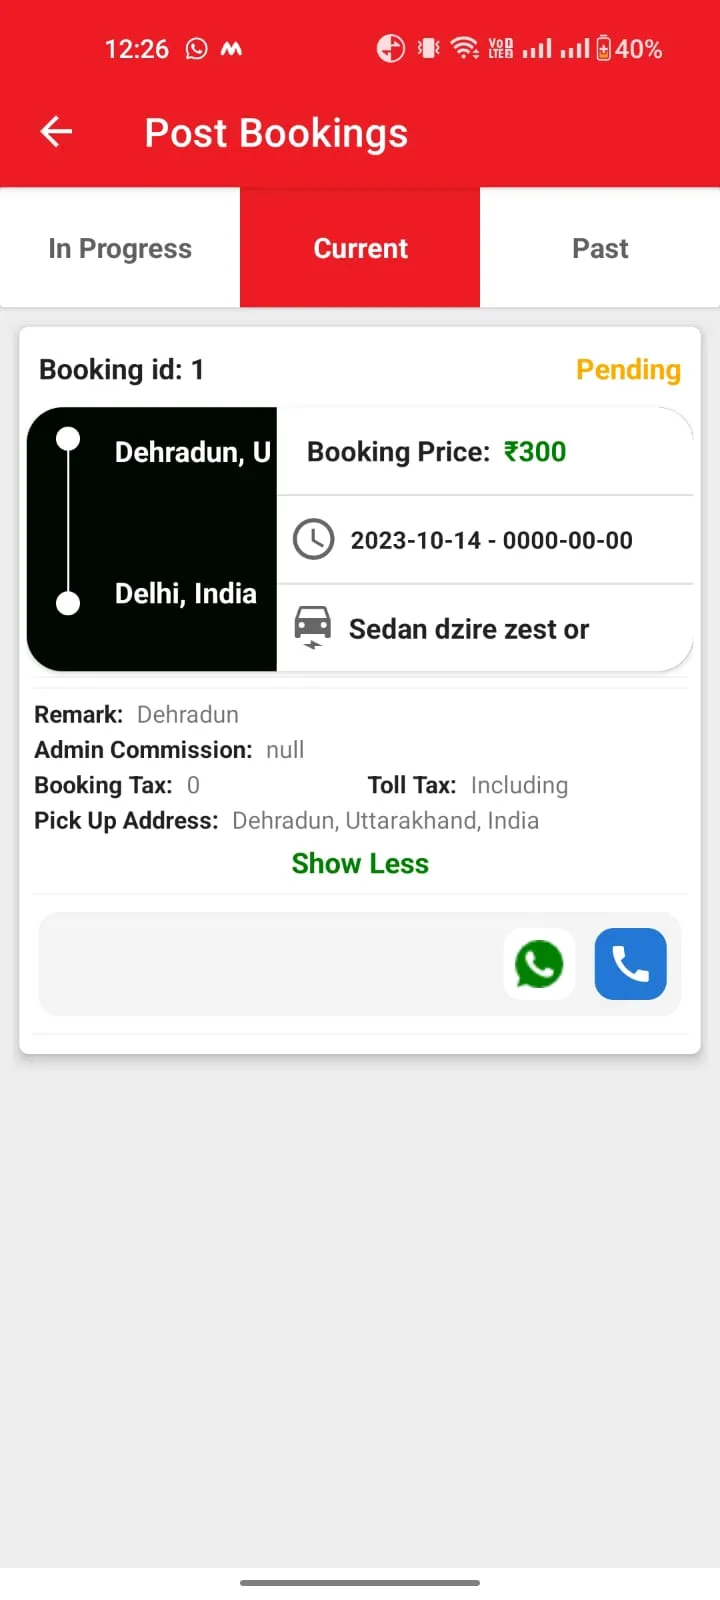Image resolution: width=720 pixels, height=1600 pixels.
Task: Open the Past bookings tab
Action: coord(600,248)
